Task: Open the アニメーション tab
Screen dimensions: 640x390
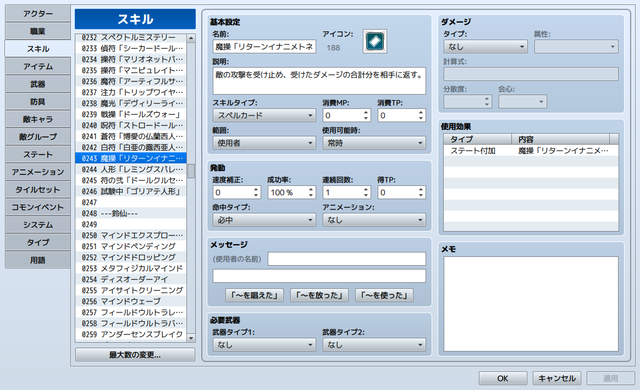Action: 38,172
